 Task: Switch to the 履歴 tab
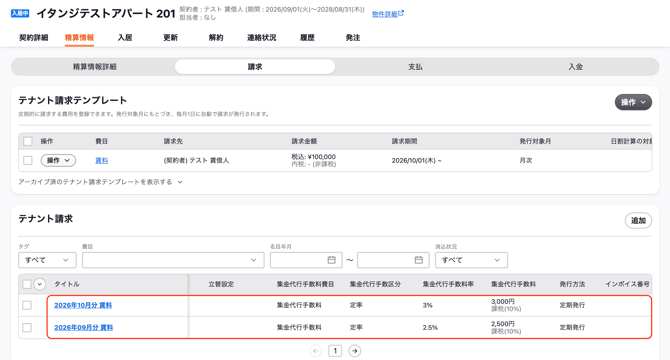(x=307, y=38)
